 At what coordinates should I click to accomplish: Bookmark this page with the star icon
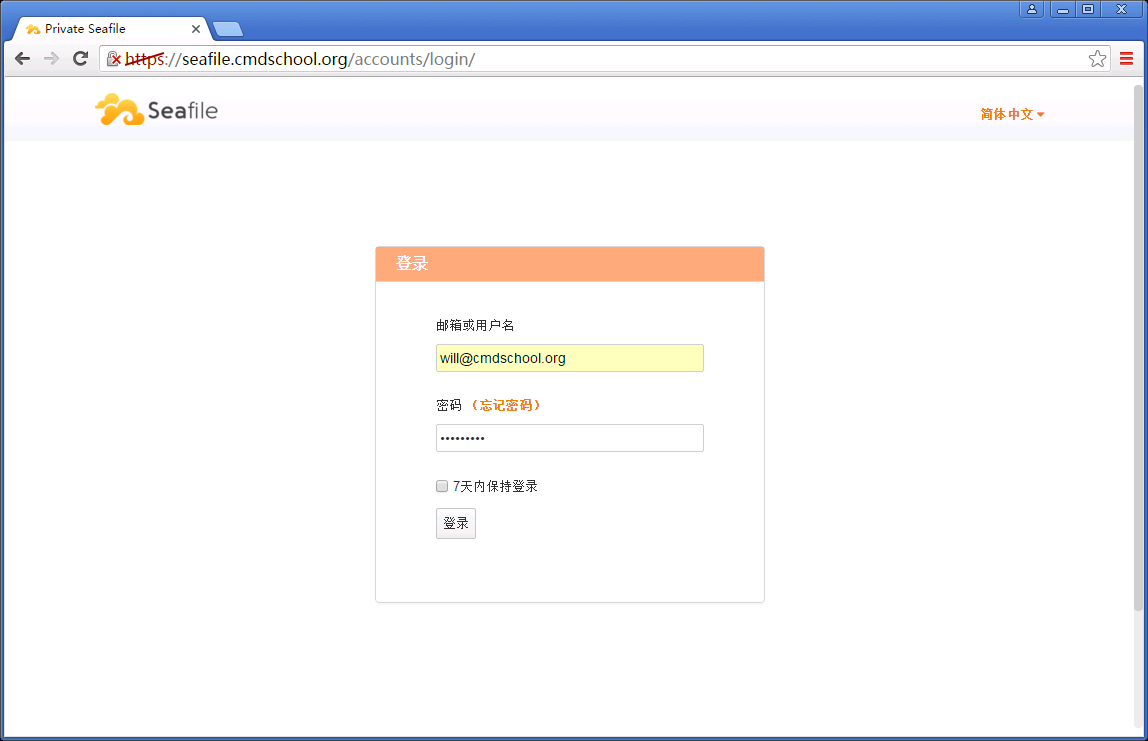click(1097, 59)
